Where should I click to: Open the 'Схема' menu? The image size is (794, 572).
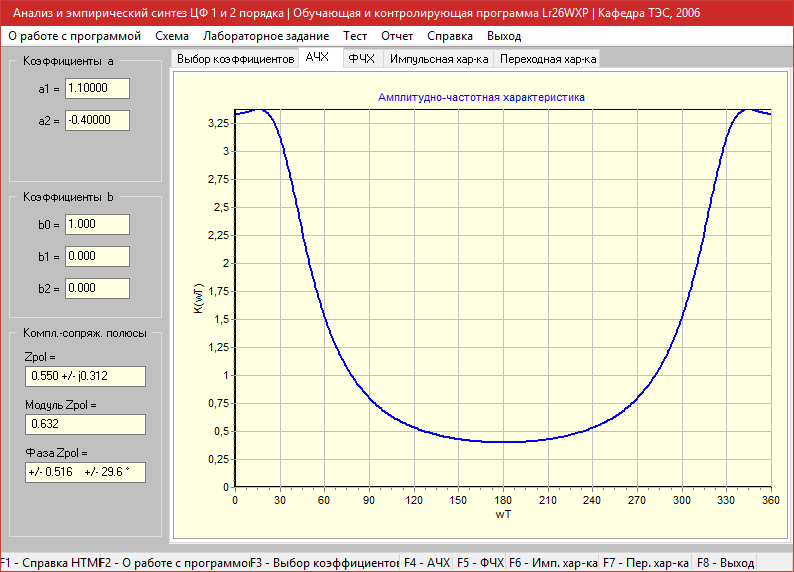point(172,36)
